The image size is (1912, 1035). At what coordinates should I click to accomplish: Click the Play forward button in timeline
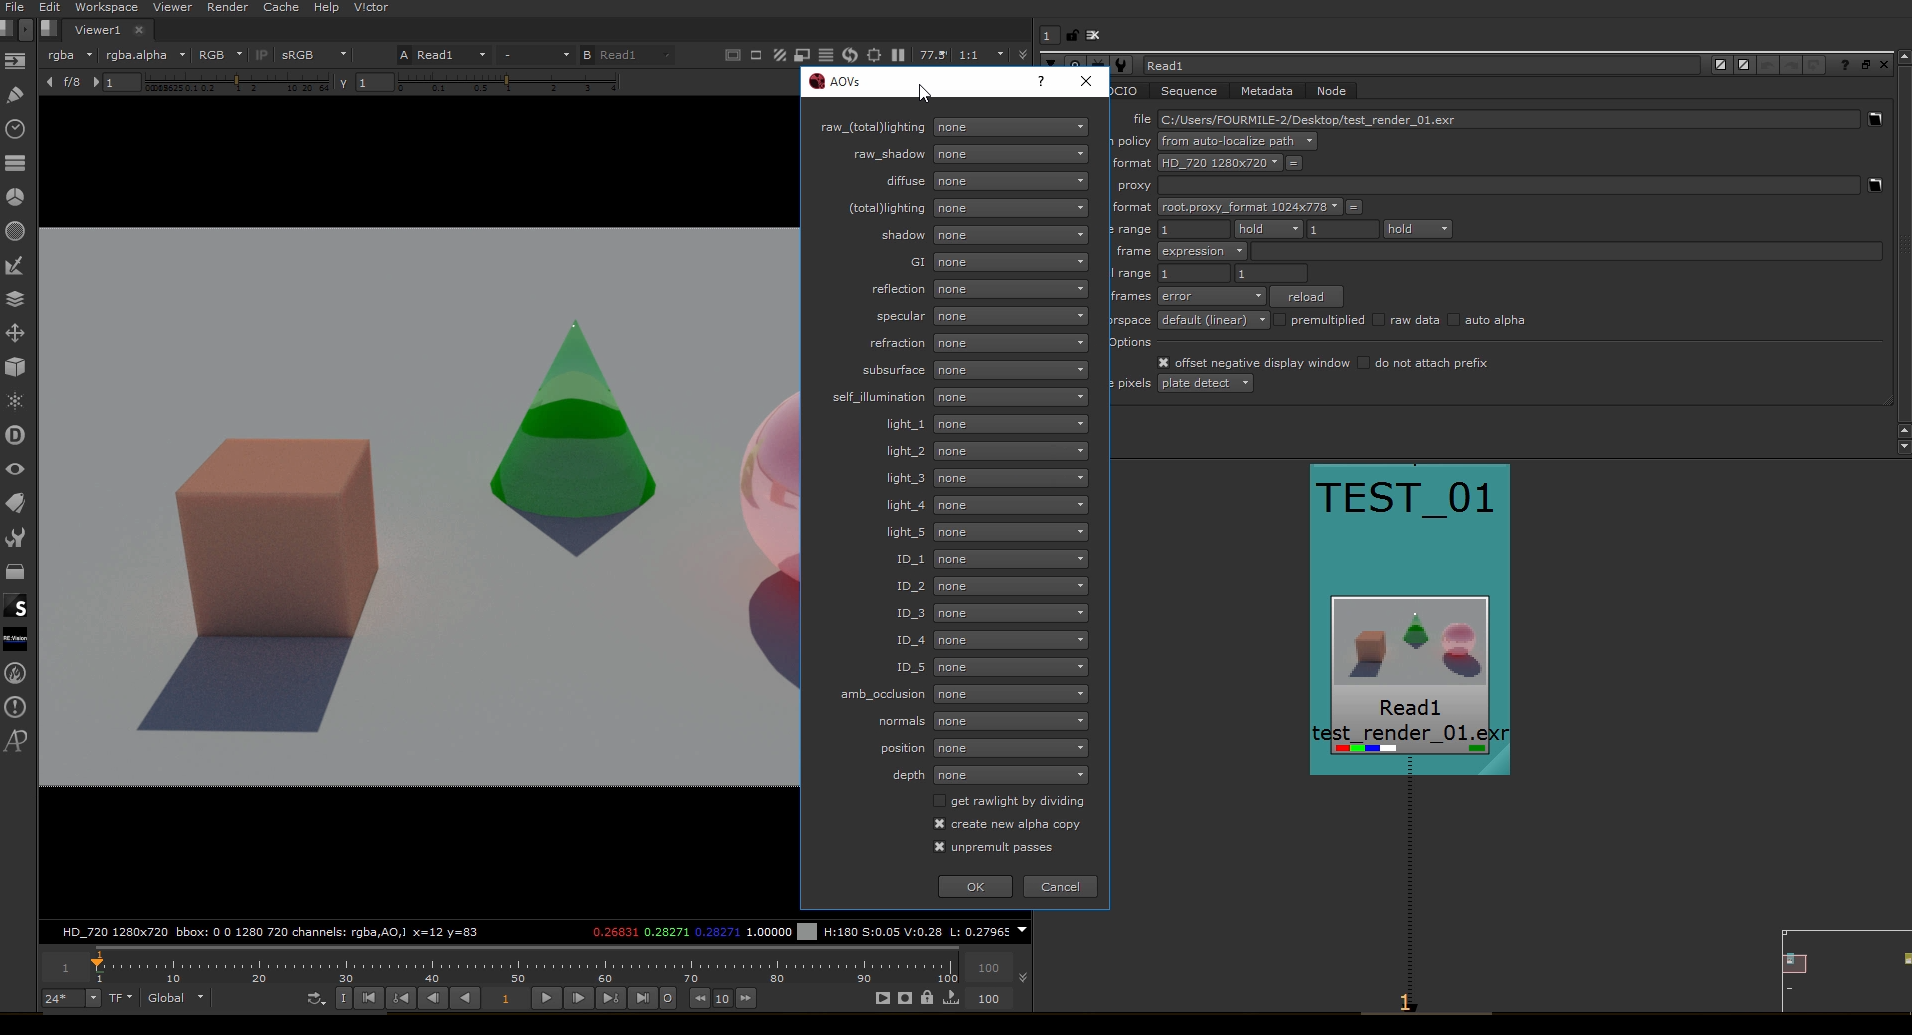[x=546, y=998]
